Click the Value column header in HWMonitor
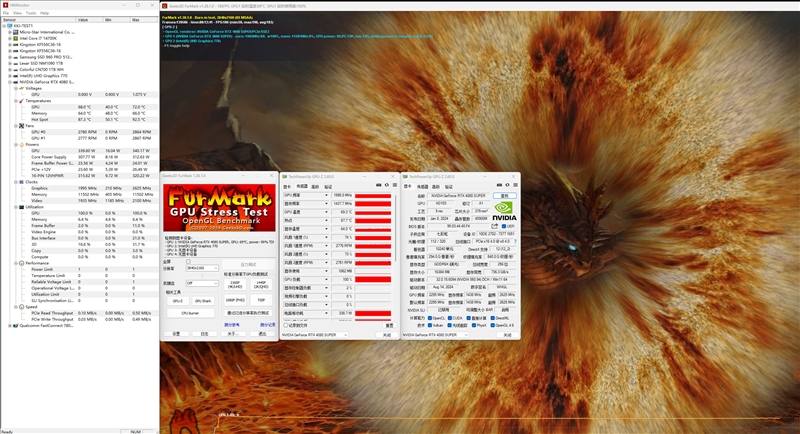 click(x=89, y=19)
